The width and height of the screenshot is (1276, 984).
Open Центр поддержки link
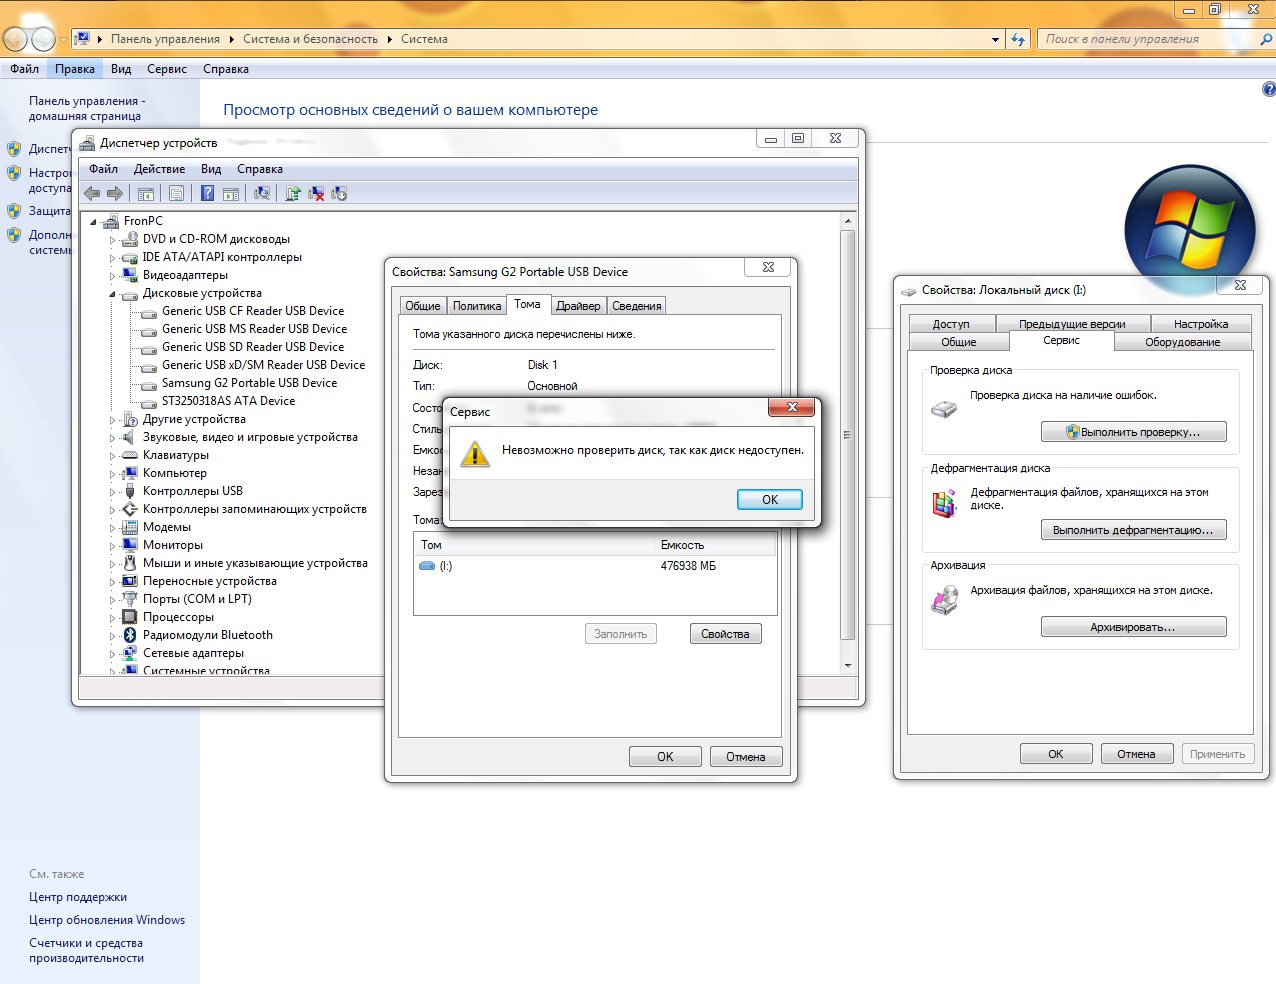tap(78, 897)
